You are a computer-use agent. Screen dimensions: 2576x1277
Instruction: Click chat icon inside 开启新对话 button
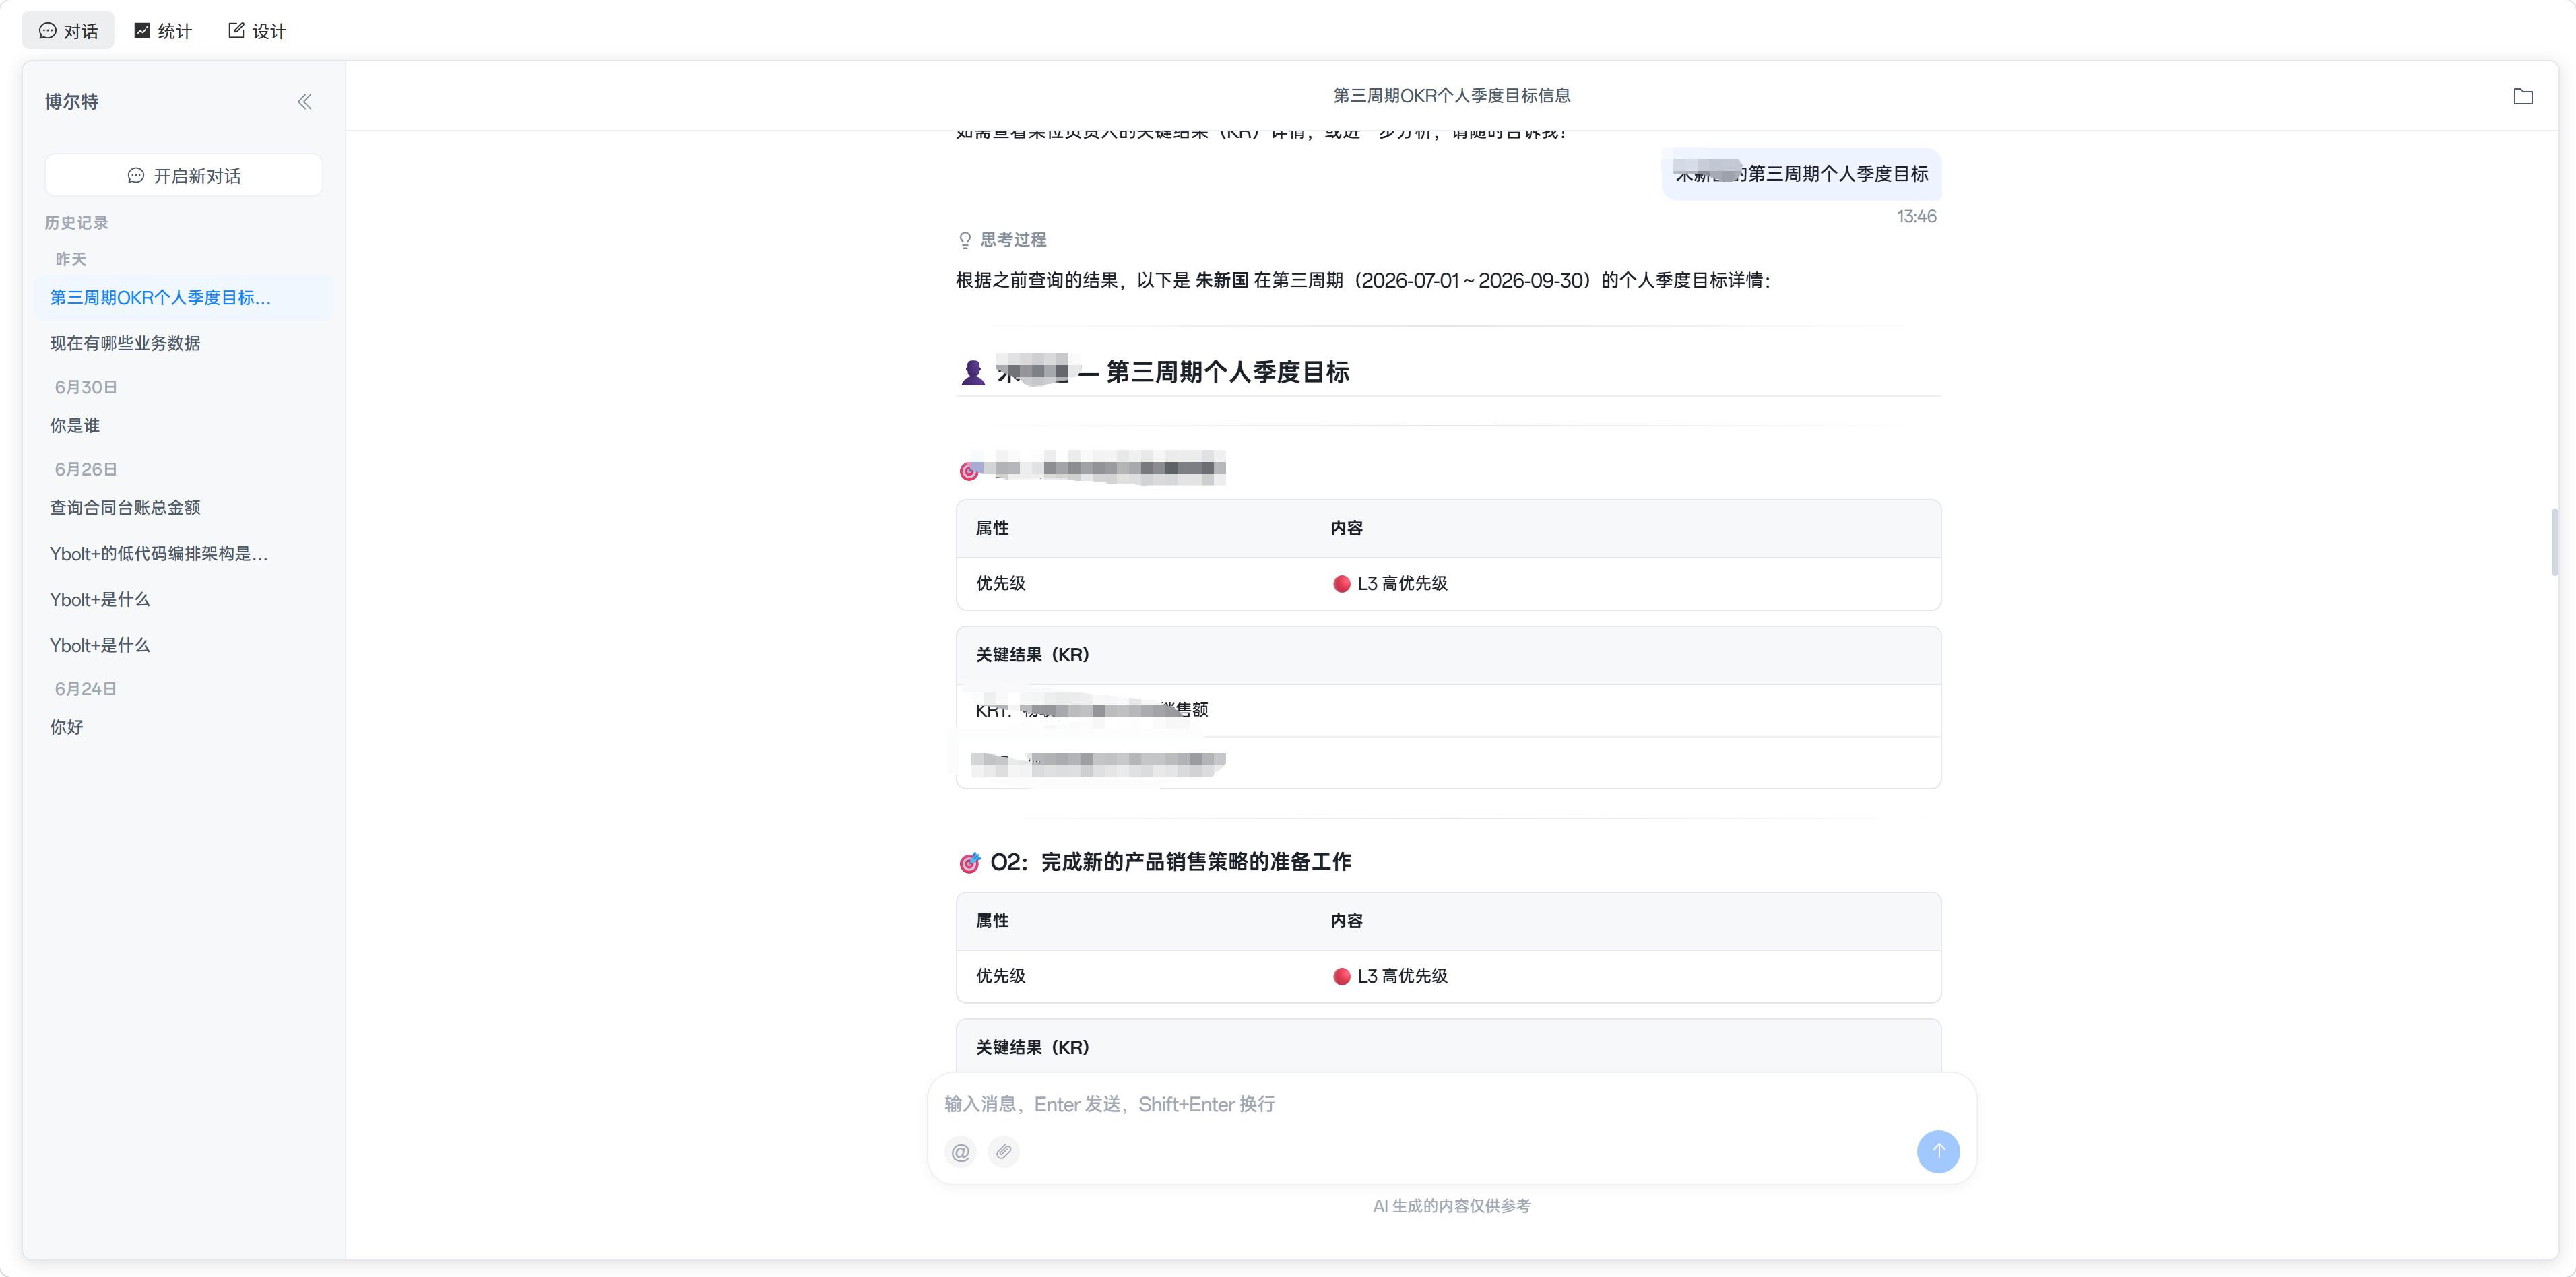(x=136, y=176)
